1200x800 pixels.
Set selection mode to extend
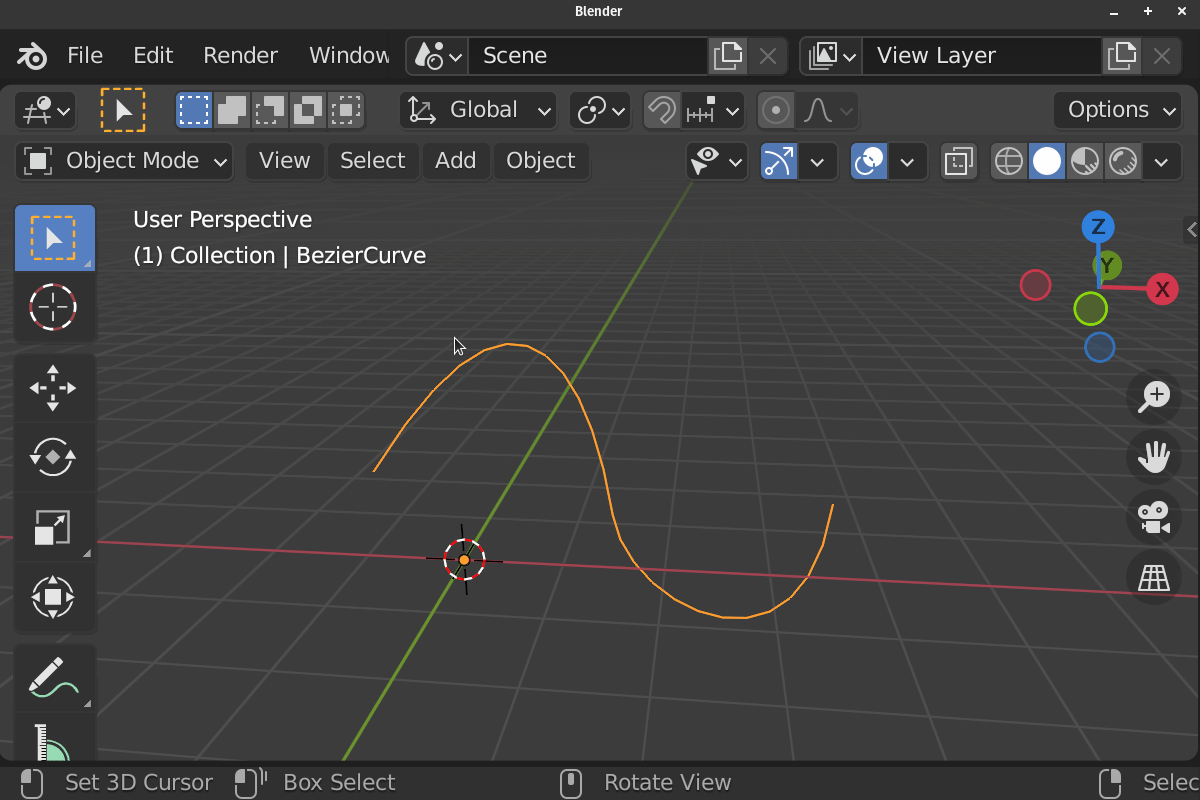tap(232, 110)
